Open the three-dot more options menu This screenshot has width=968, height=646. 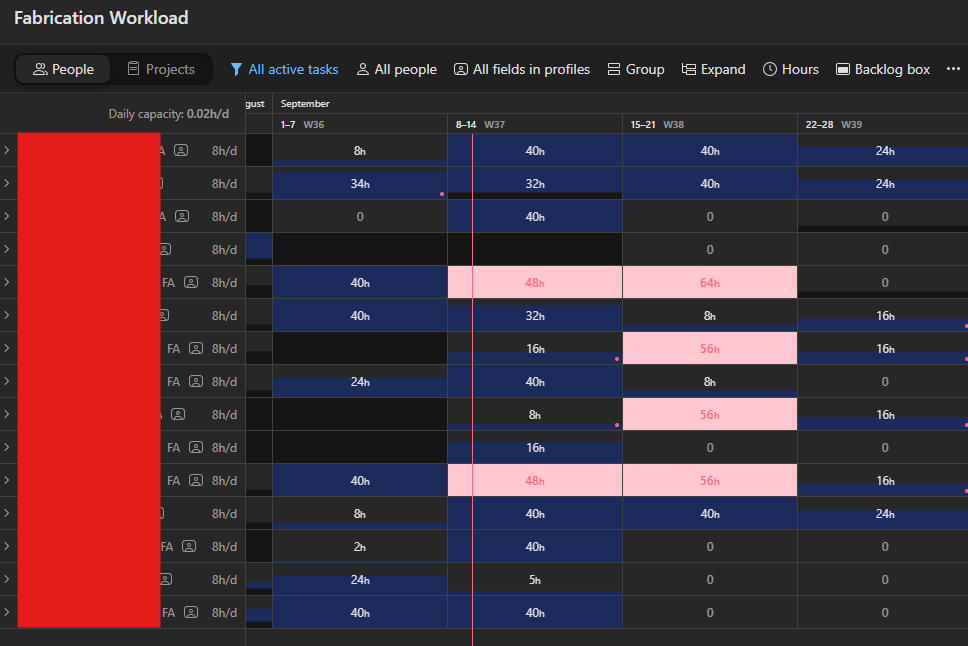952,69
